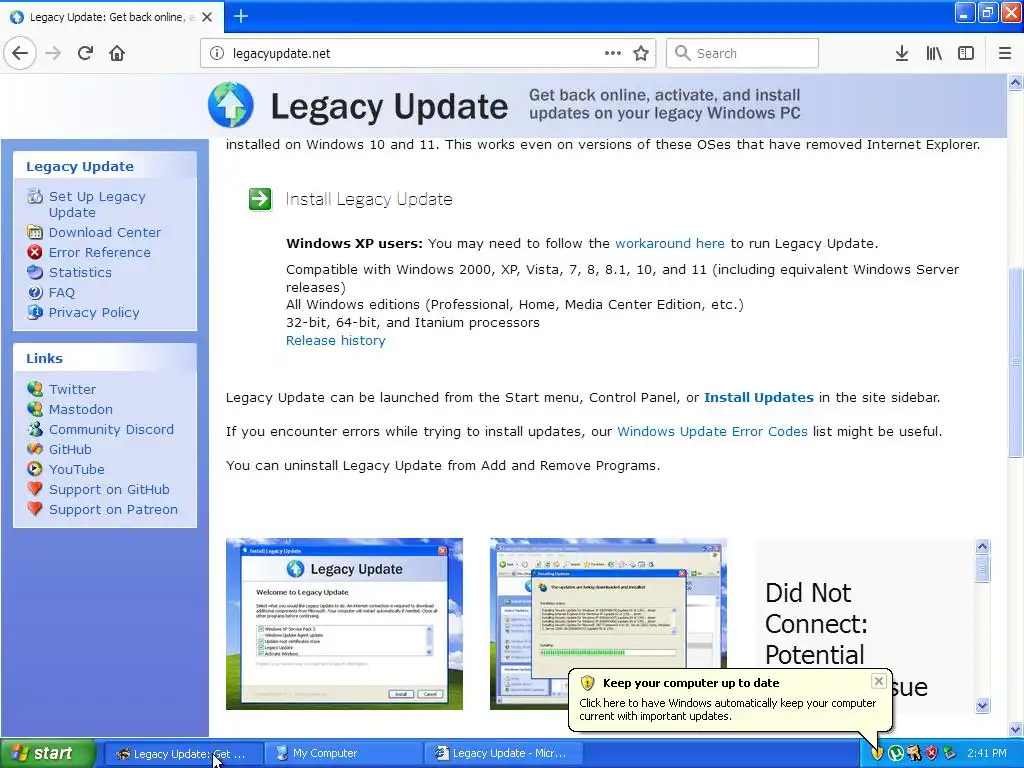Open the Twitter link

tap(72, 389)
